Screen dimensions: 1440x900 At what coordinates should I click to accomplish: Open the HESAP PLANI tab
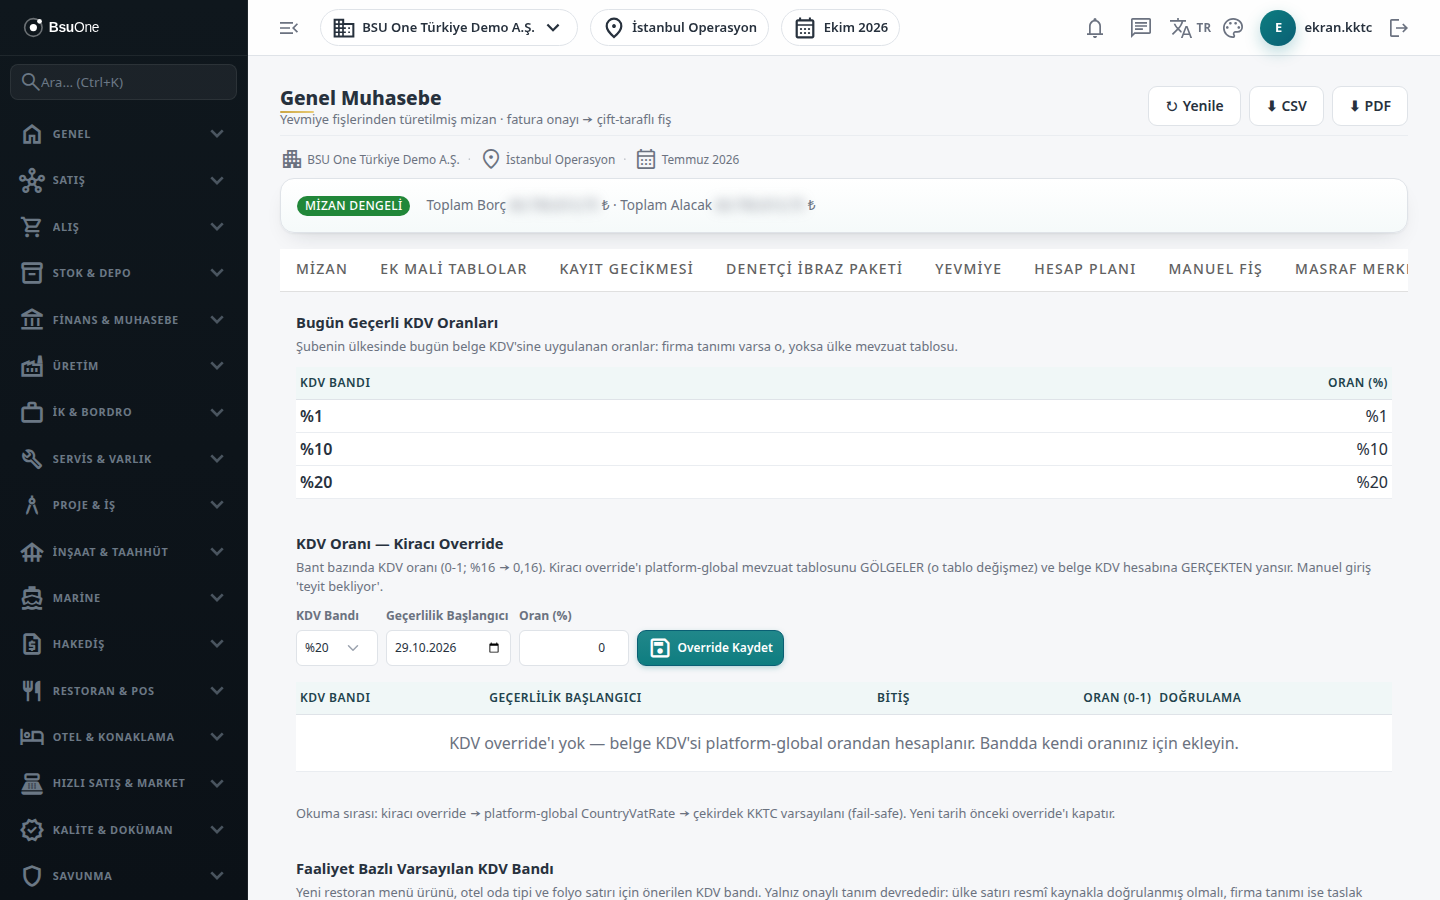coord(1085,269)
